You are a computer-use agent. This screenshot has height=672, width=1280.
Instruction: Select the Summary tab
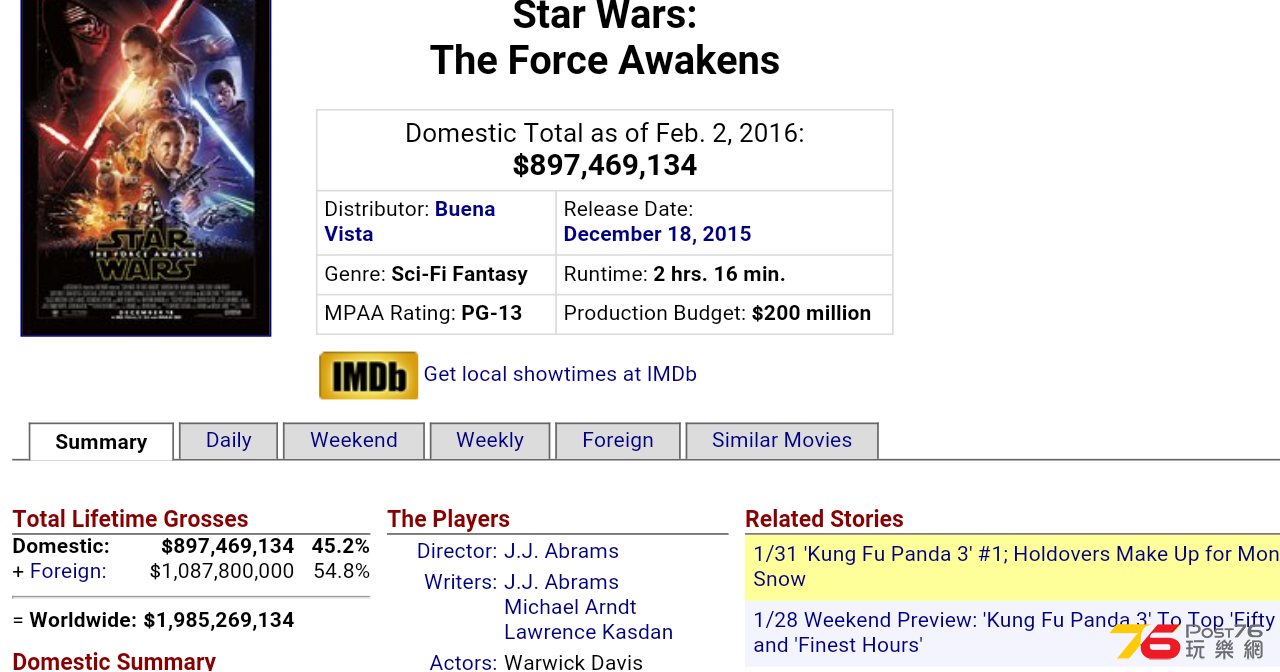click(x=101, y=442)
